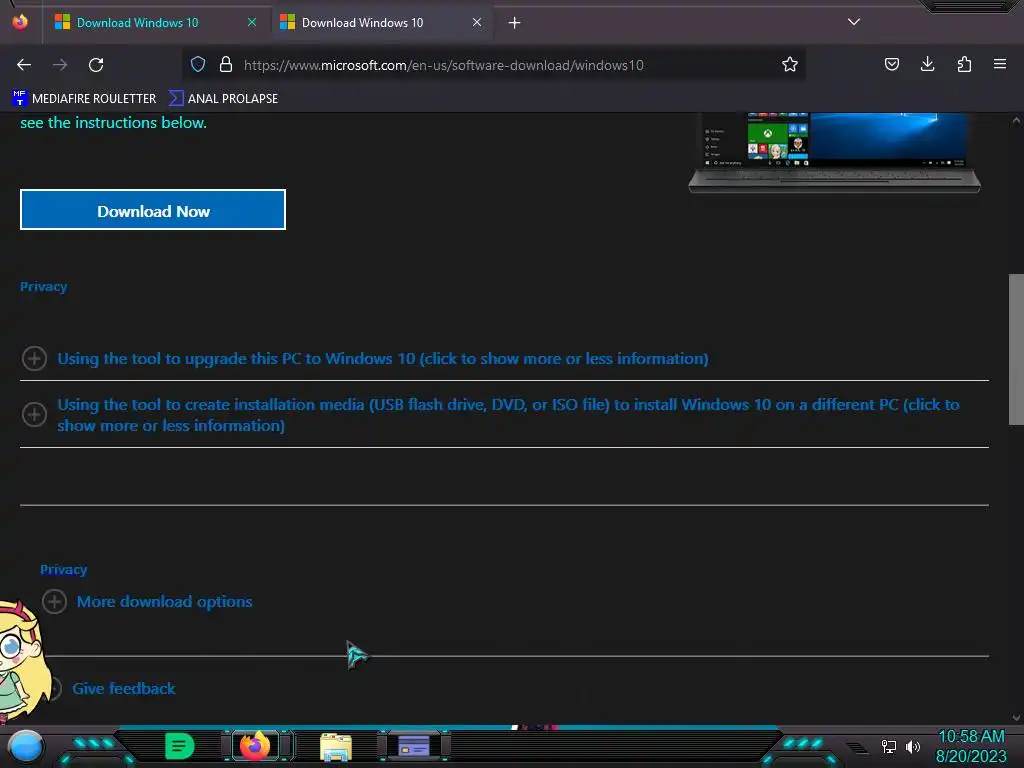Open a new tab

[515, 23]
